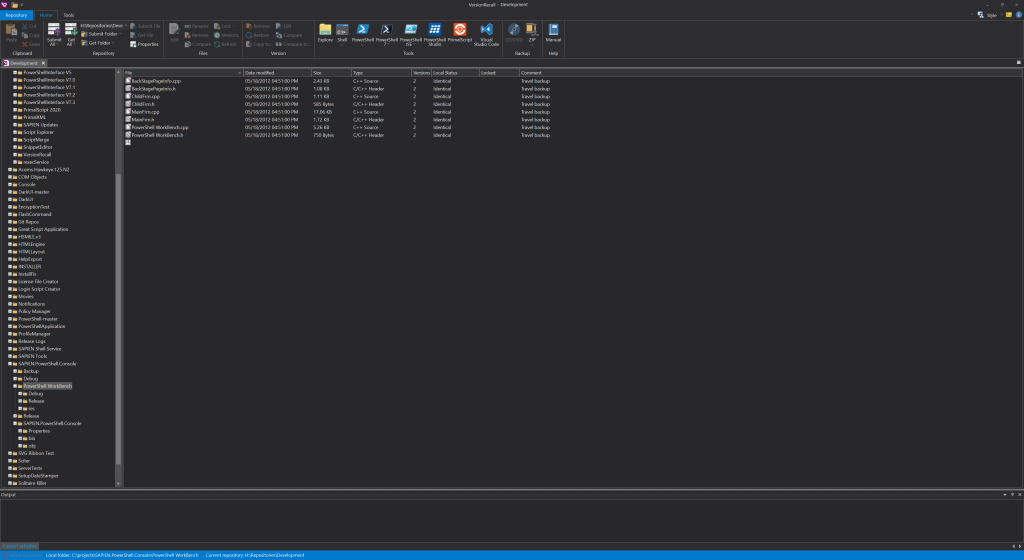Switch to the Tools ribbon tab
Image resolution: width=1024 pixels, height=560 pixels.
68,15
